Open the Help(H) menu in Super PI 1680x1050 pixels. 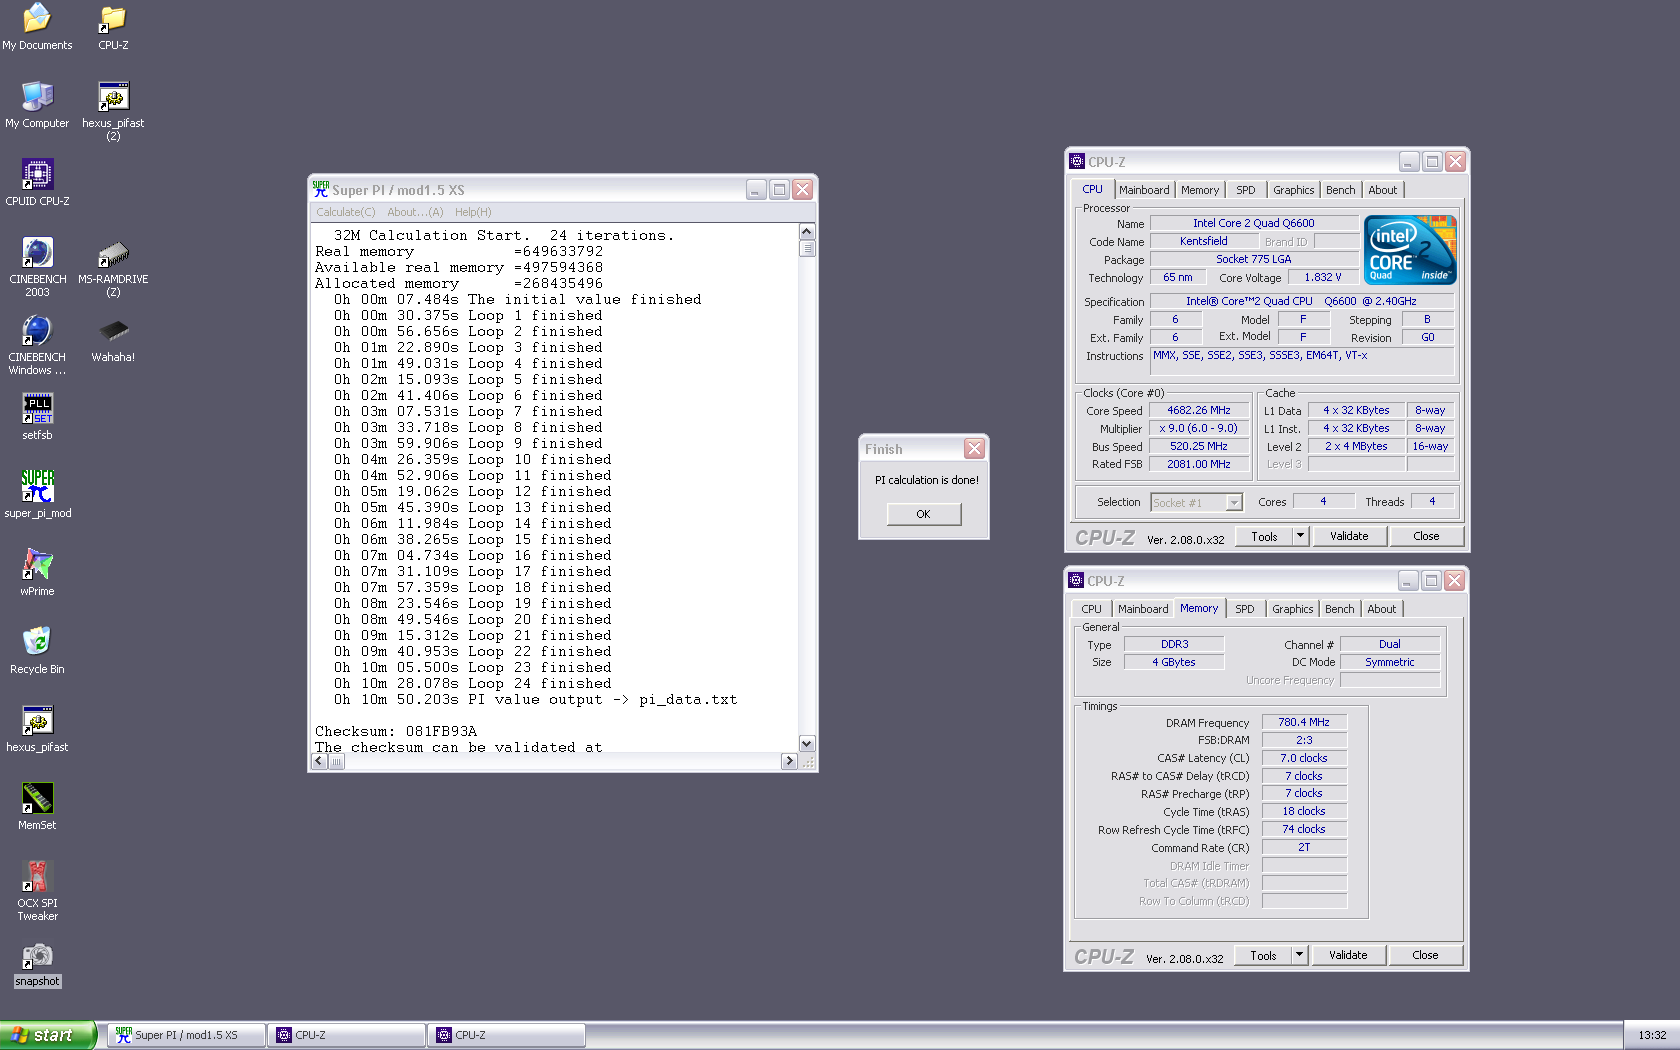pyautogui.click(x=473, y=212)
